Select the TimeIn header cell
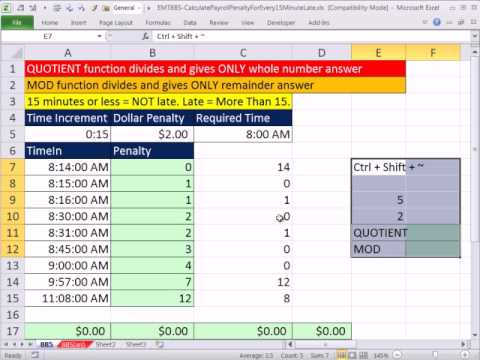The image size is (480, 360). coord(68,151)
